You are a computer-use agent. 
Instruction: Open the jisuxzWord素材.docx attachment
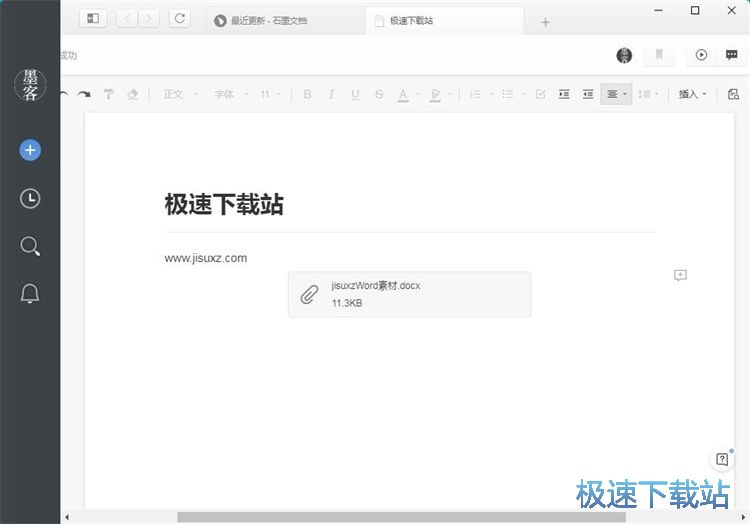click(409, 294)
